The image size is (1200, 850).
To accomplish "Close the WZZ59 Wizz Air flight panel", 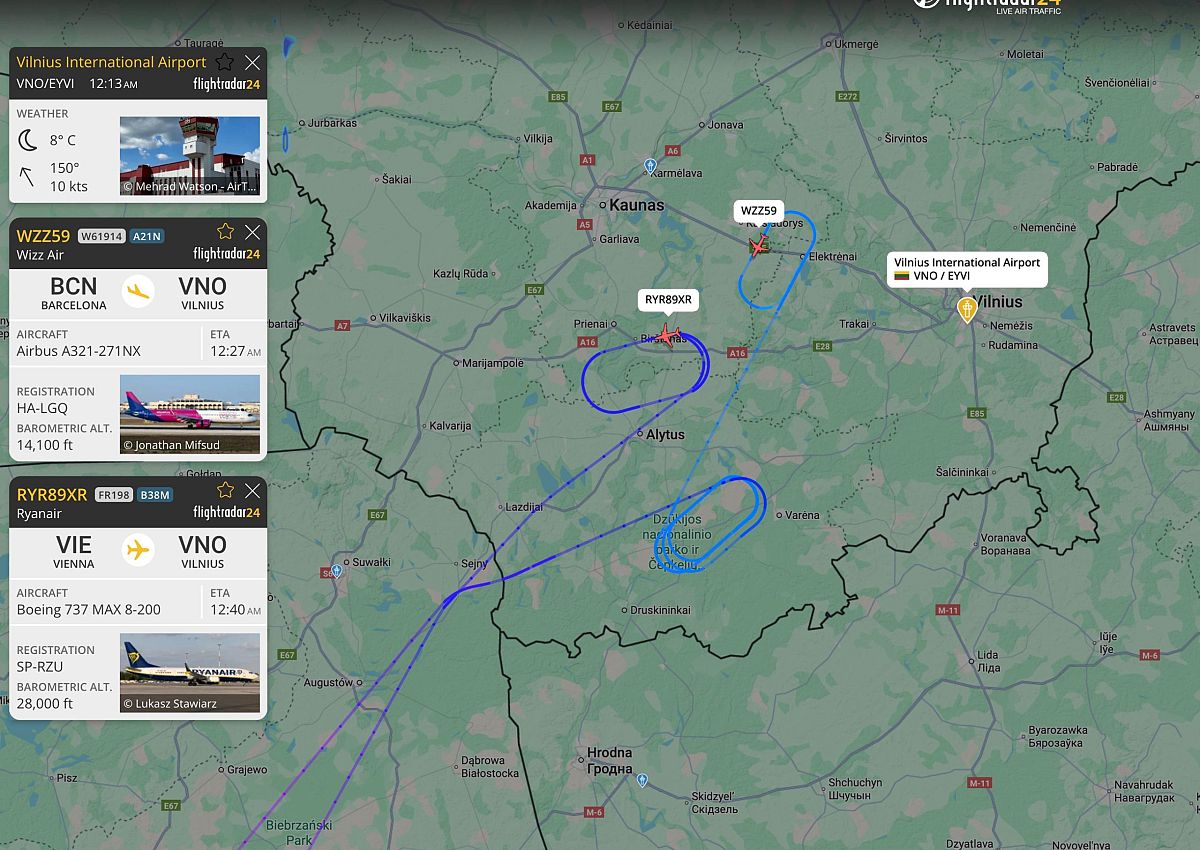I will 252,232.
